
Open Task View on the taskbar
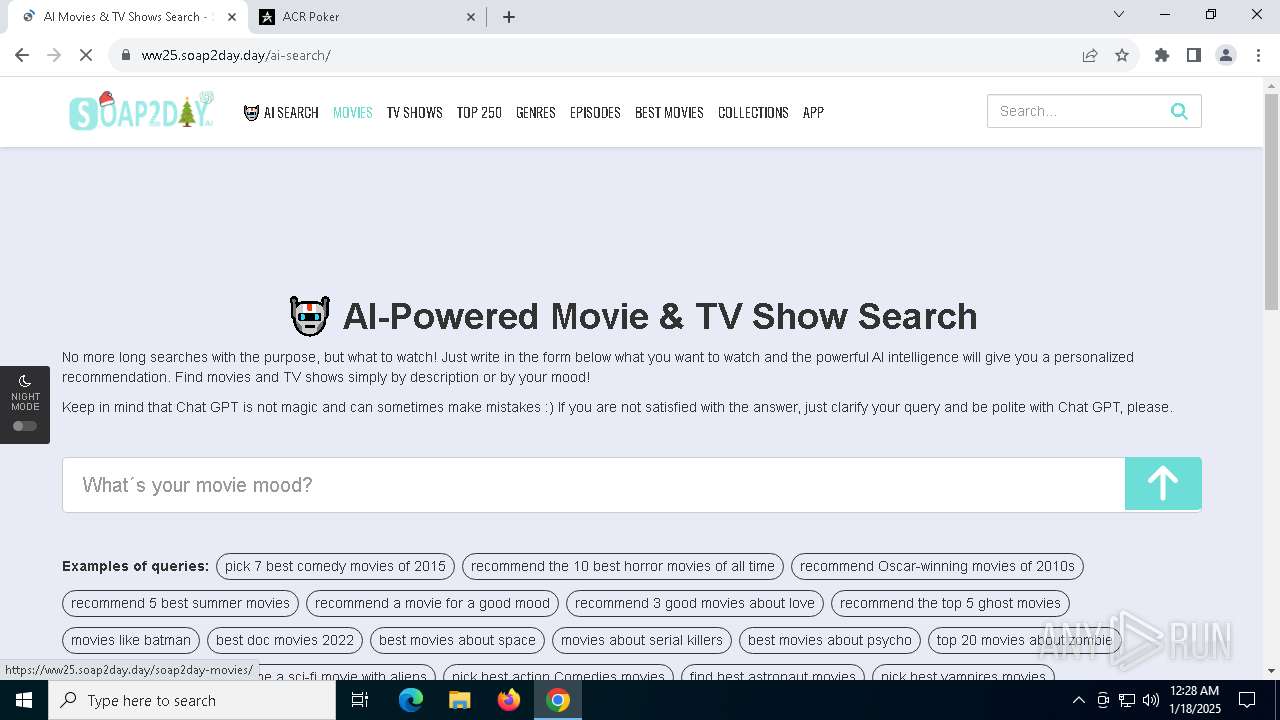tap(360, 700)
